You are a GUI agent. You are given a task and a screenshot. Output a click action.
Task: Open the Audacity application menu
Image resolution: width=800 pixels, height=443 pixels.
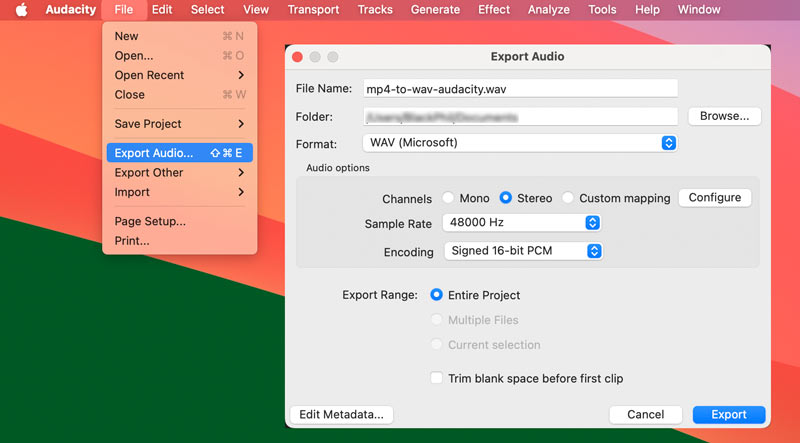[70, 10]
